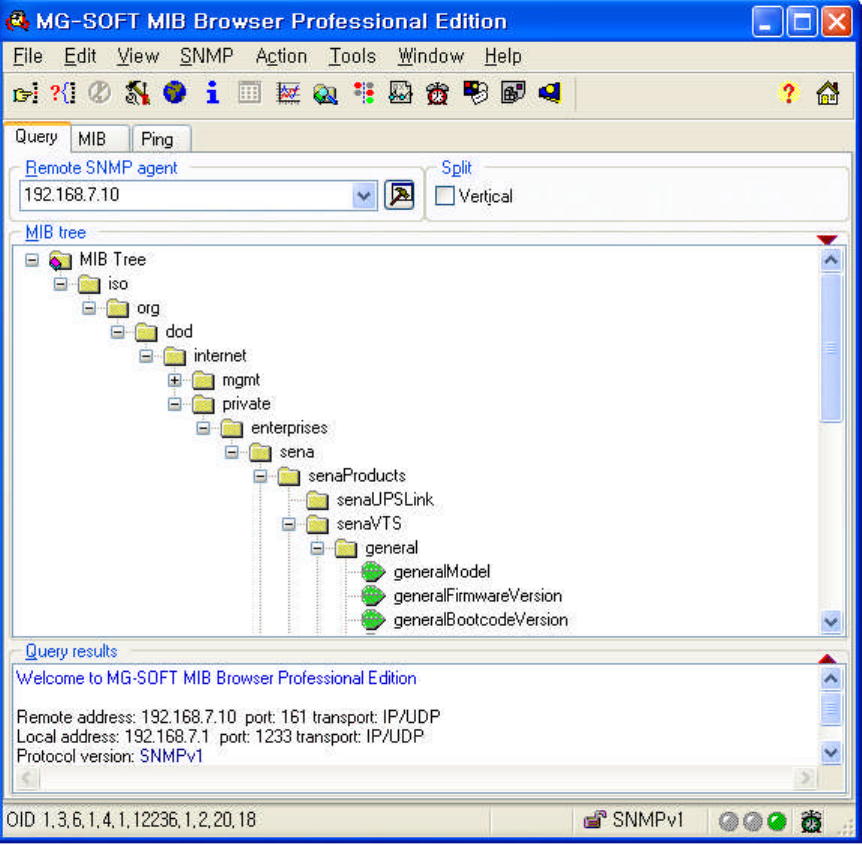Toggle the Vertical split checkbox

pyautogui.click(x=445, y=196)
